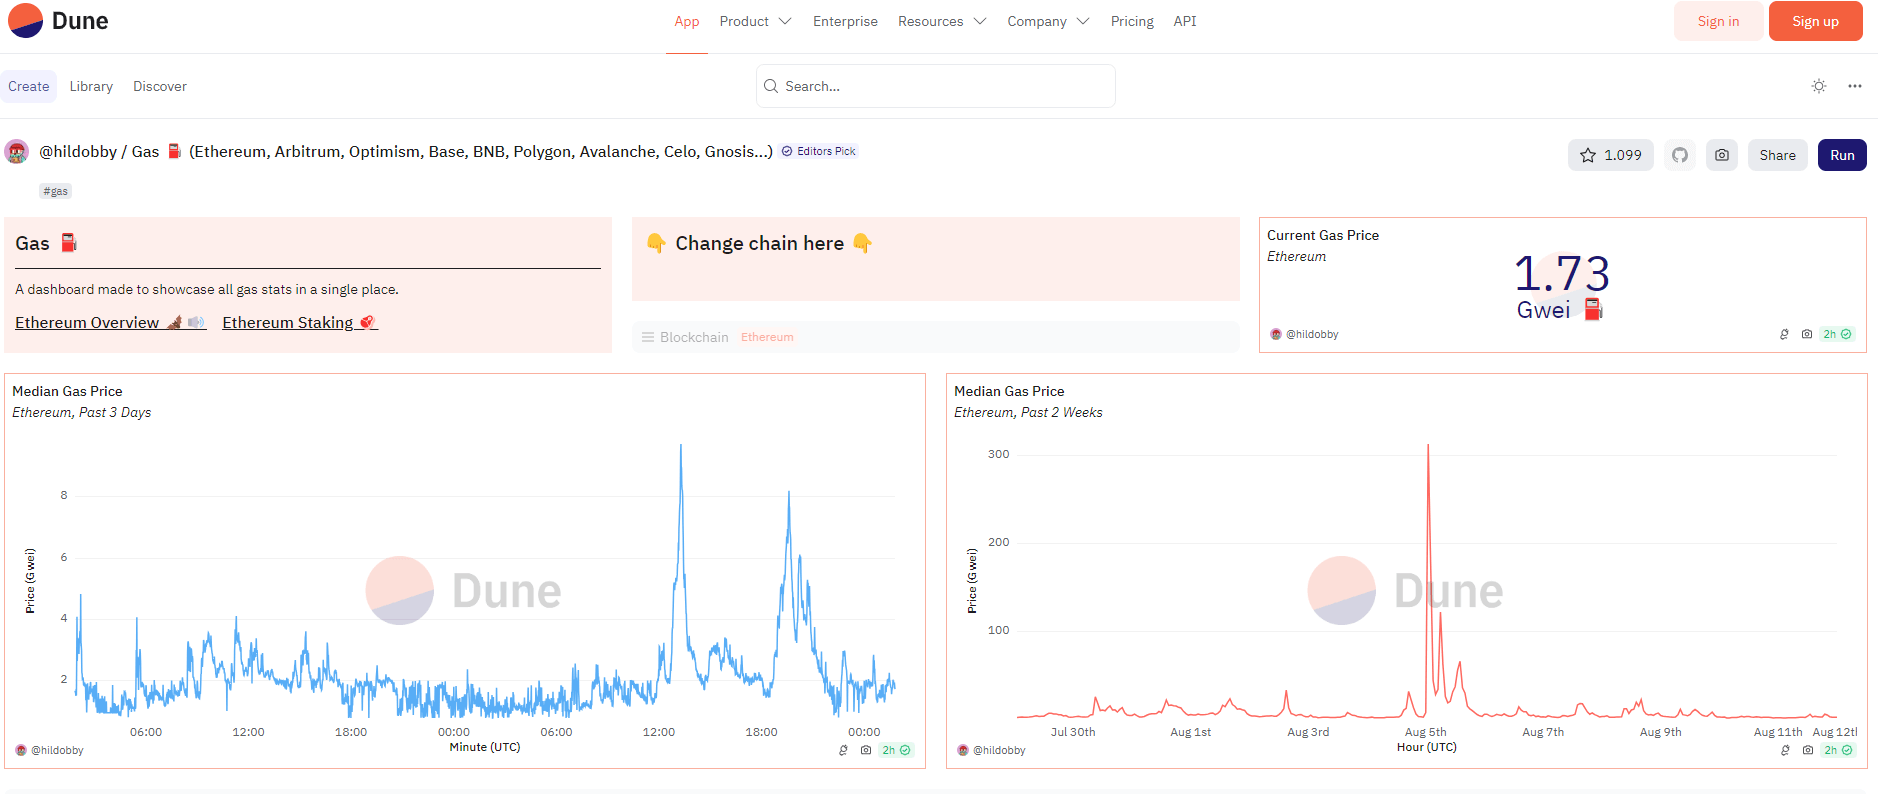
Task: Select the Create tab
Action: coord(28,86)
